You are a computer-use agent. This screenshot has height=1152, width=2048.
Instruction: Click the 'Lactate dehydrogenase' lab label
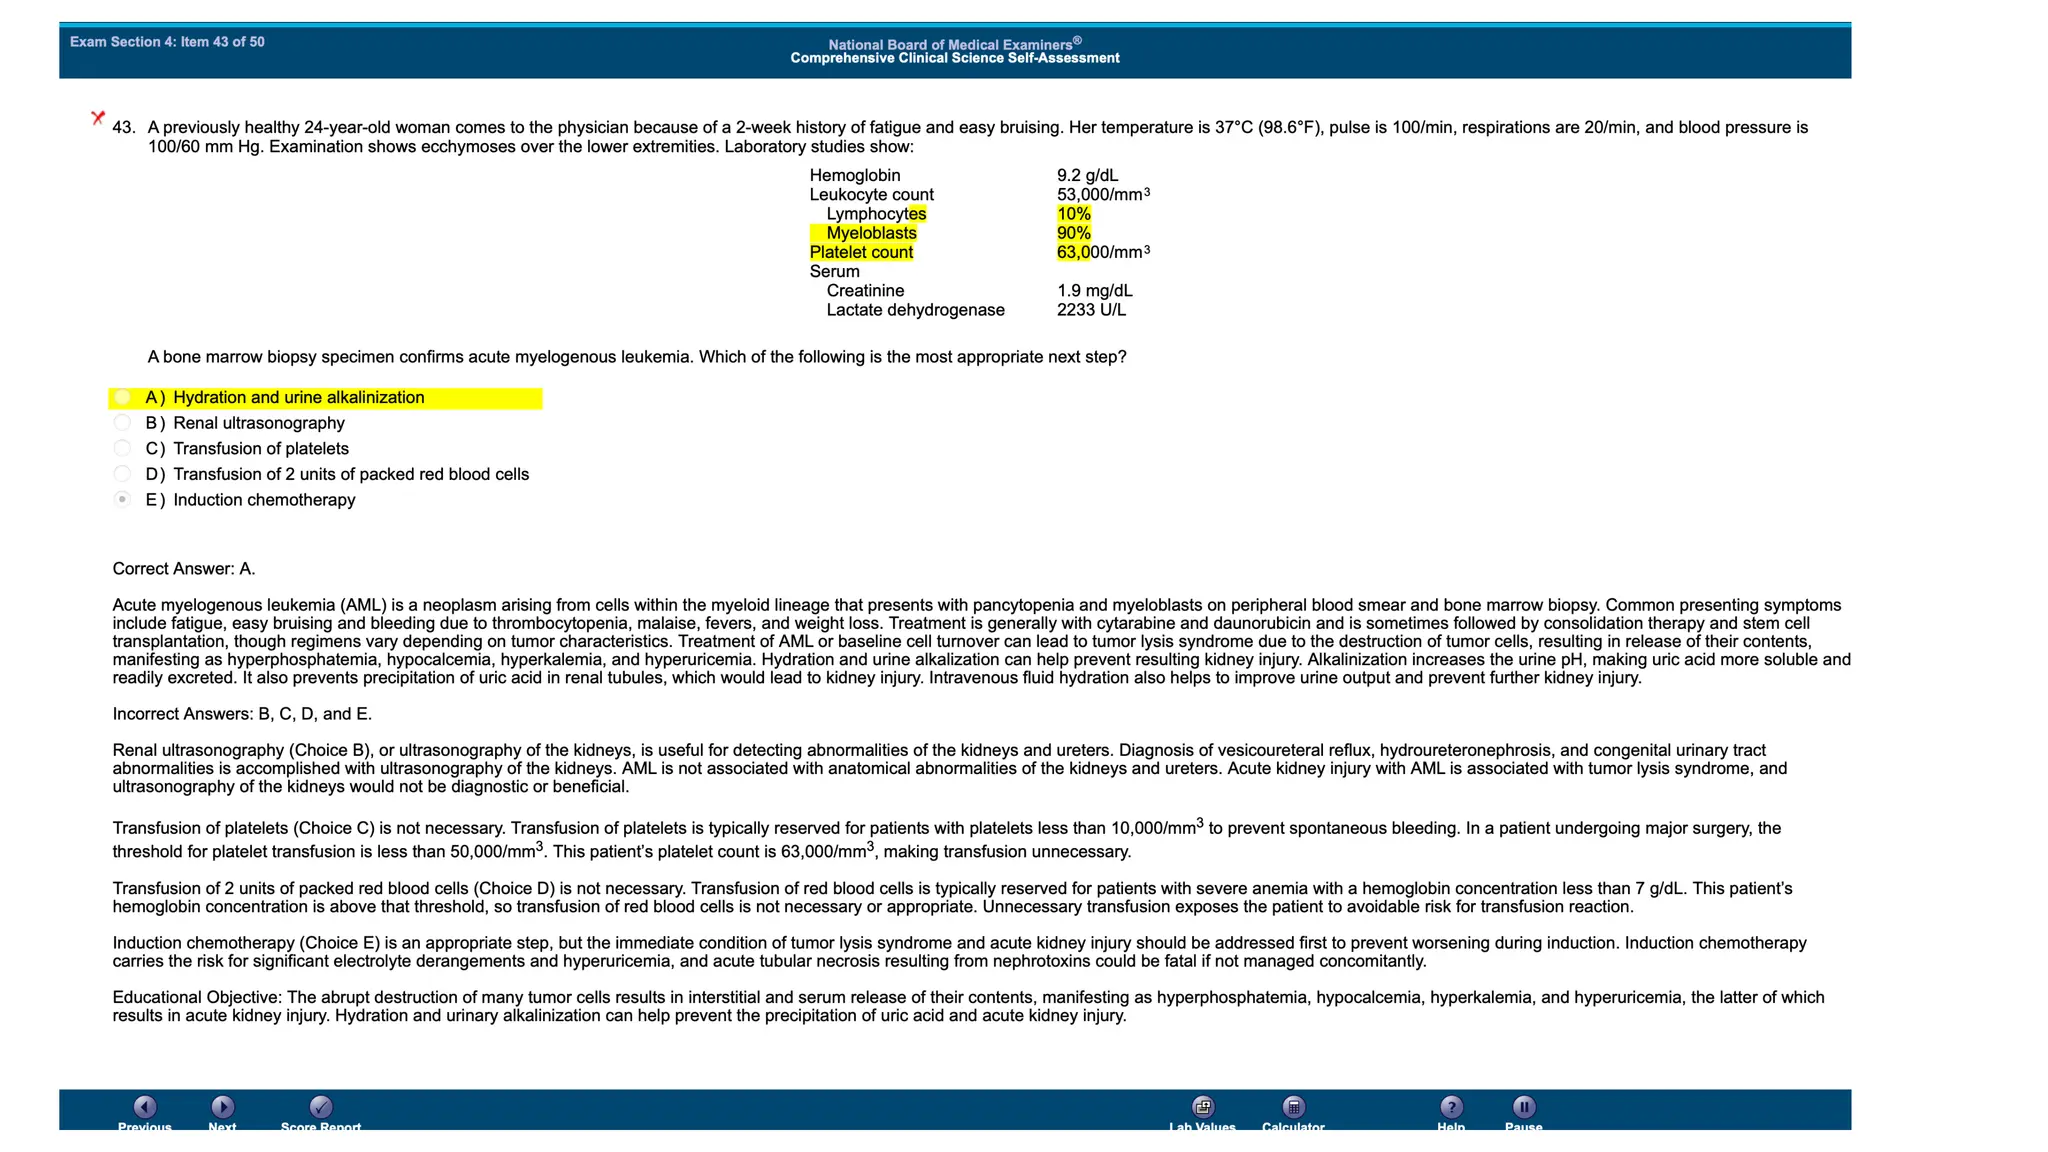(x=915, y=310)
